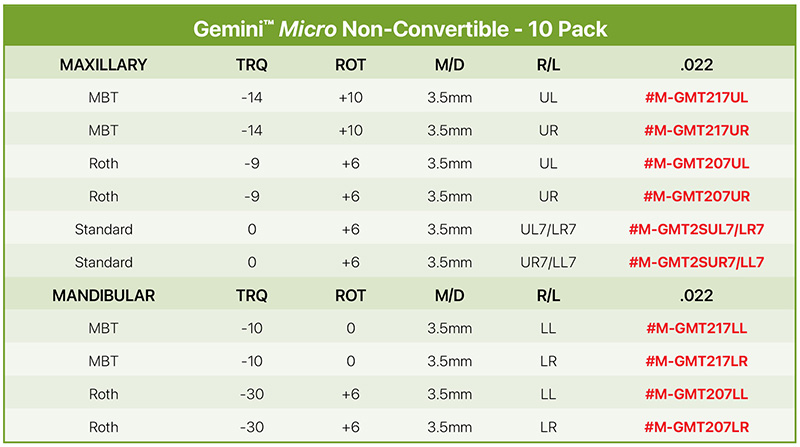Click the Gemini Micro Non-Convertible title banner

click(400, 28)
